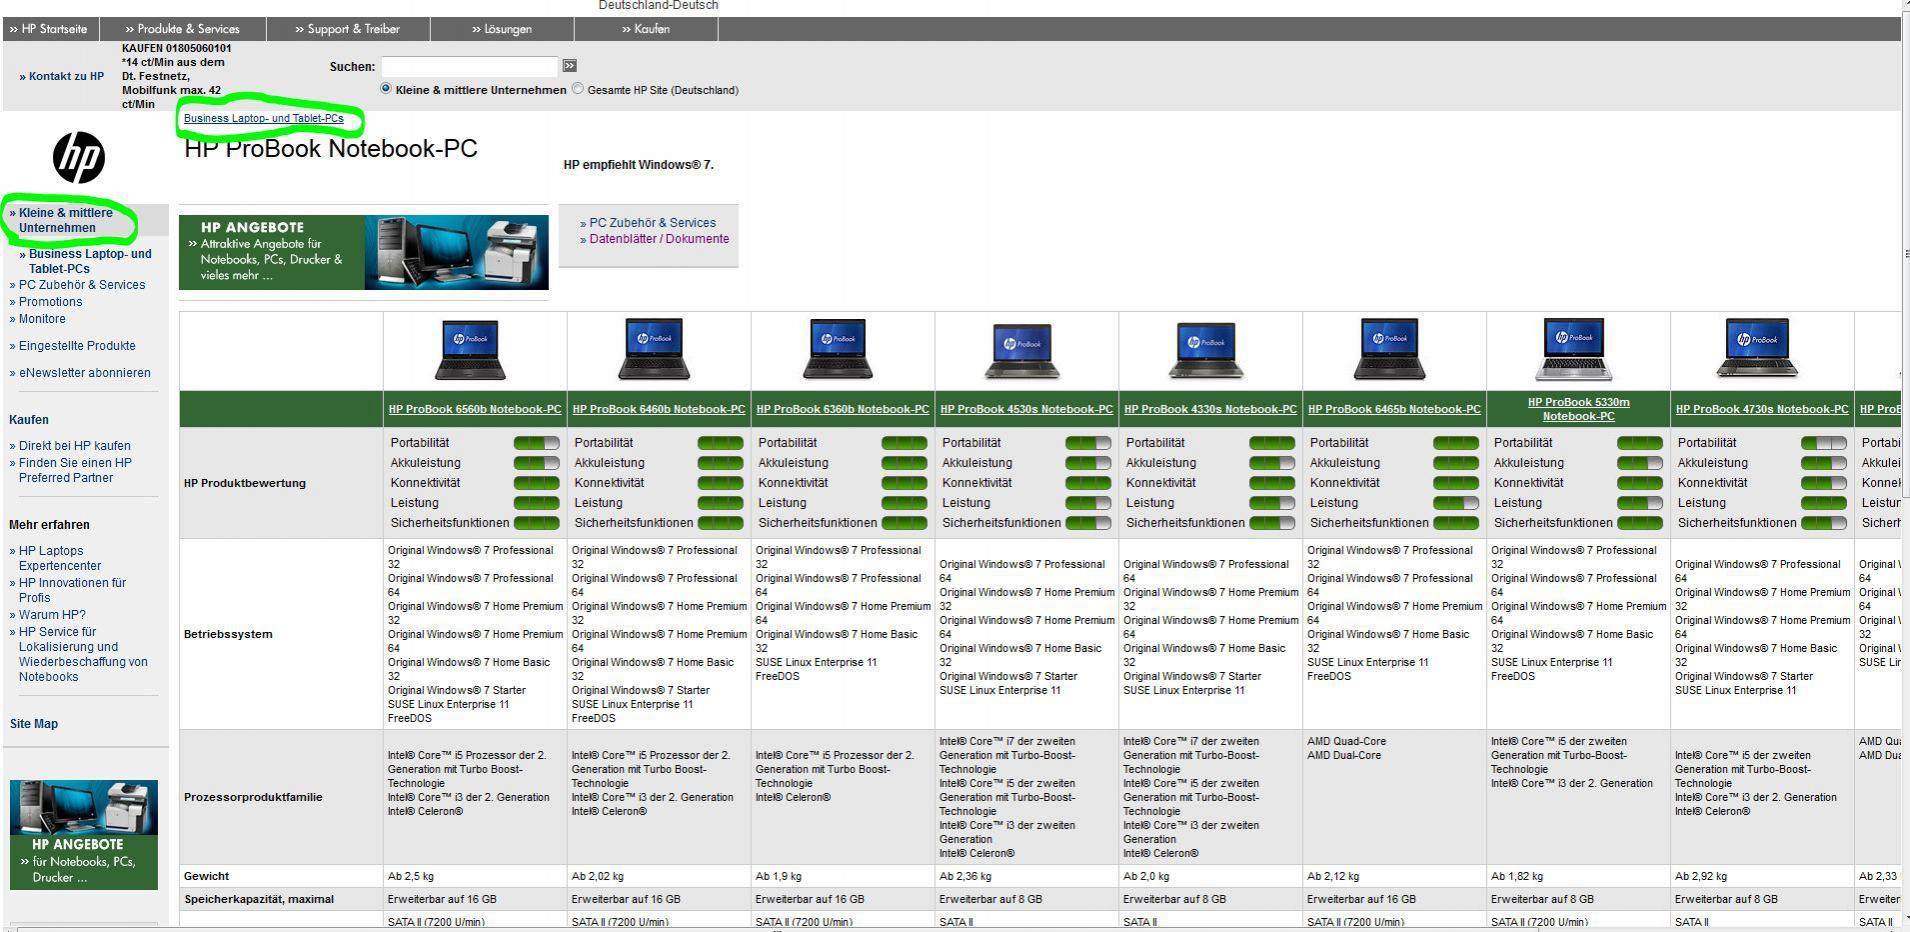Open HP ProBook 4330s Notebook-PC link

pyautogui.click(x=1211, y=409)
